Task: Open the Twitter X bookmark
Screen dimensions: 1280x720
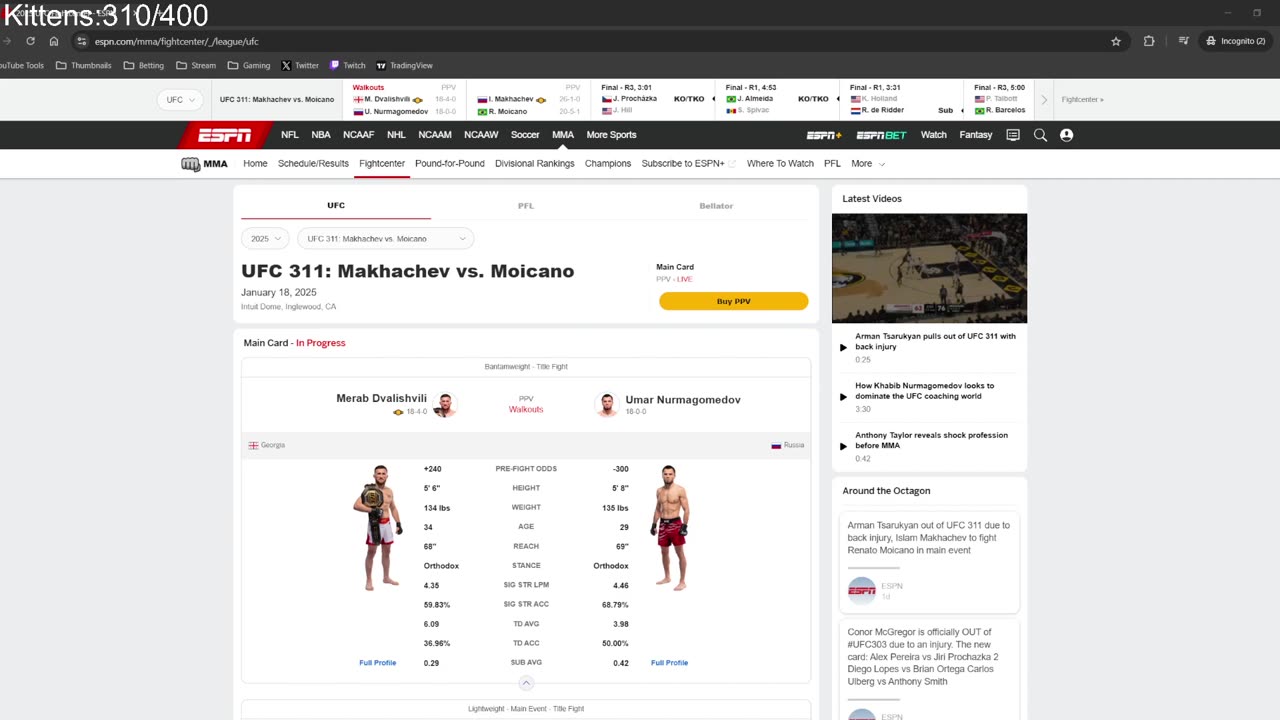Action: click(300, 66)
